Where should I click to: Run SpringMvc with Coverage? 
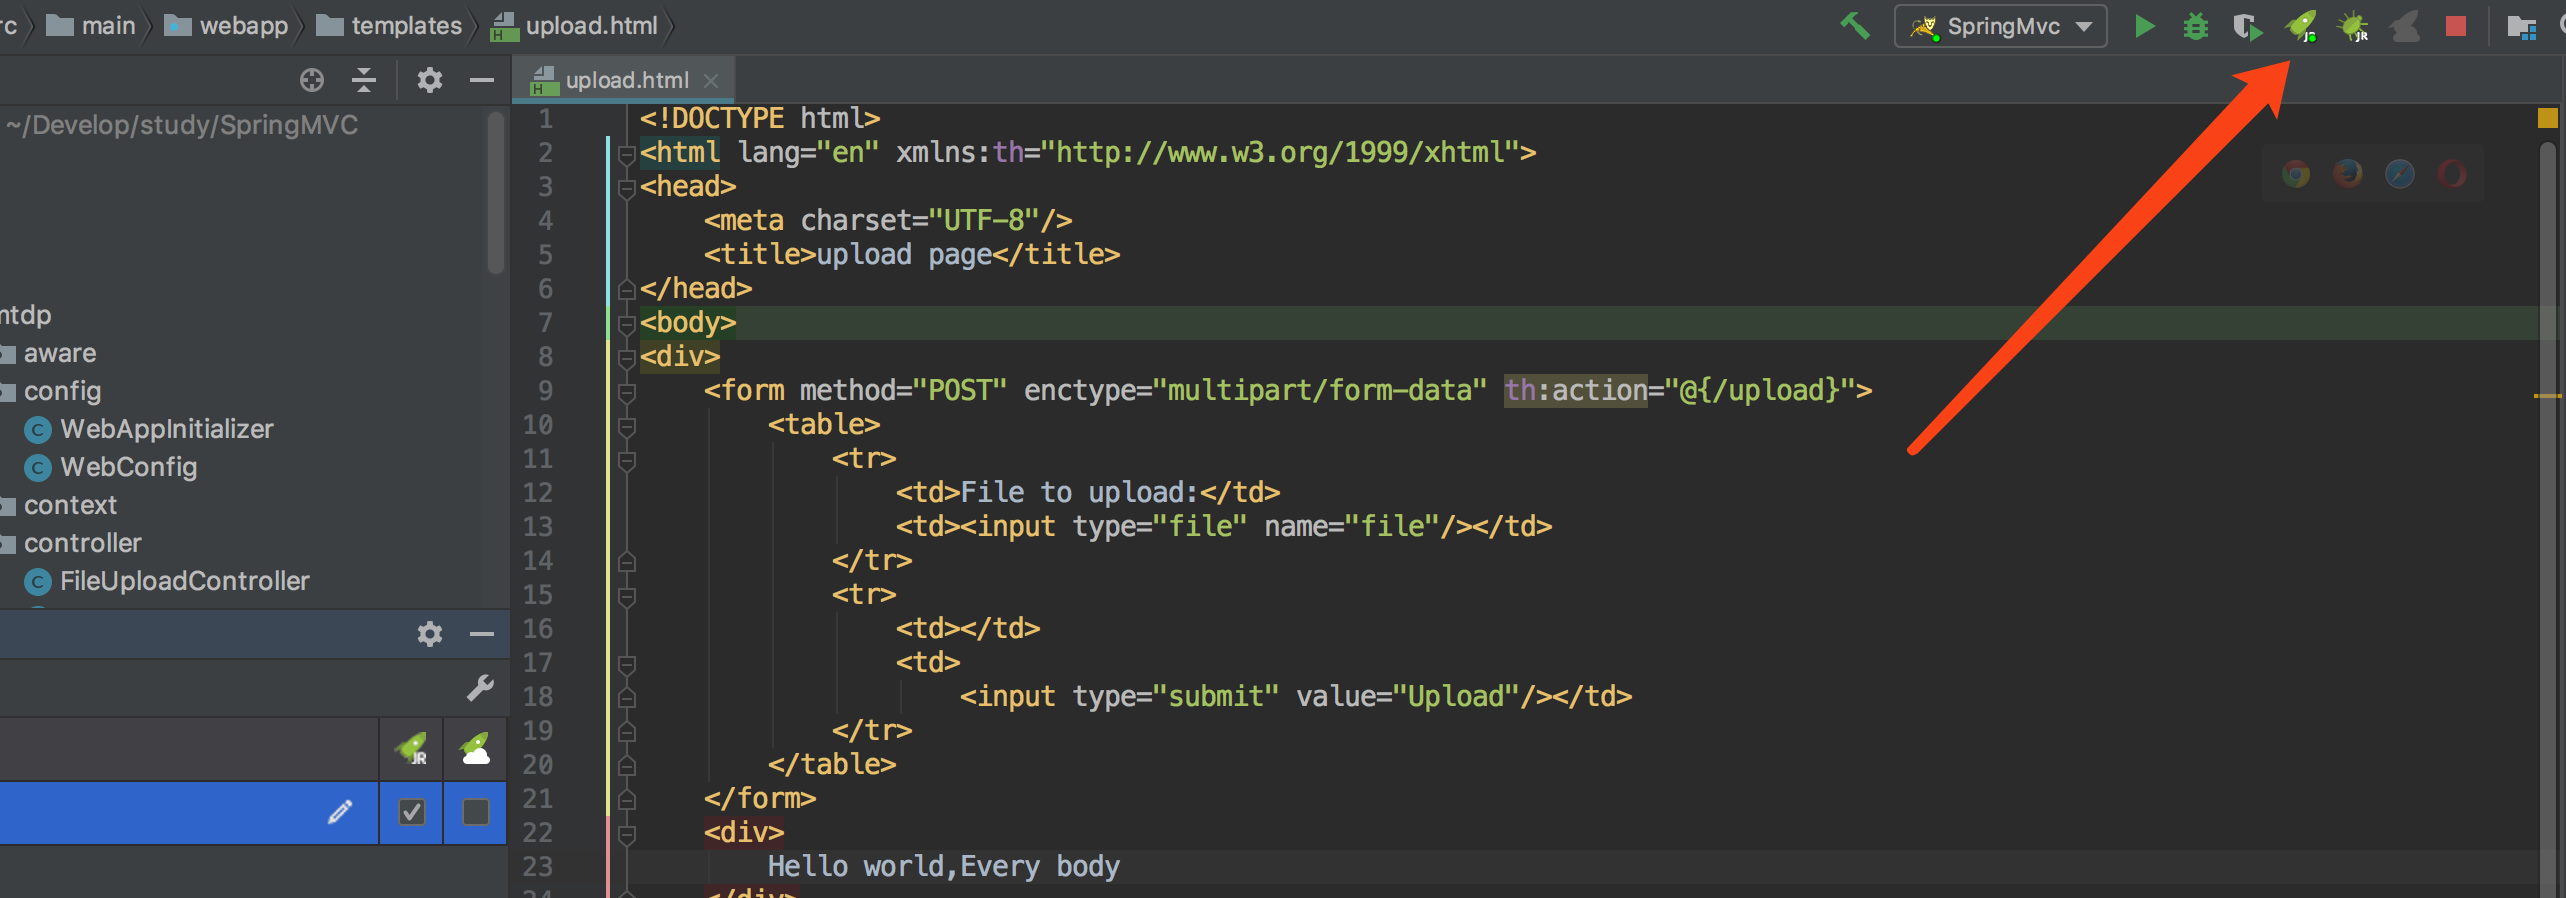click(x=2247, y=27)
